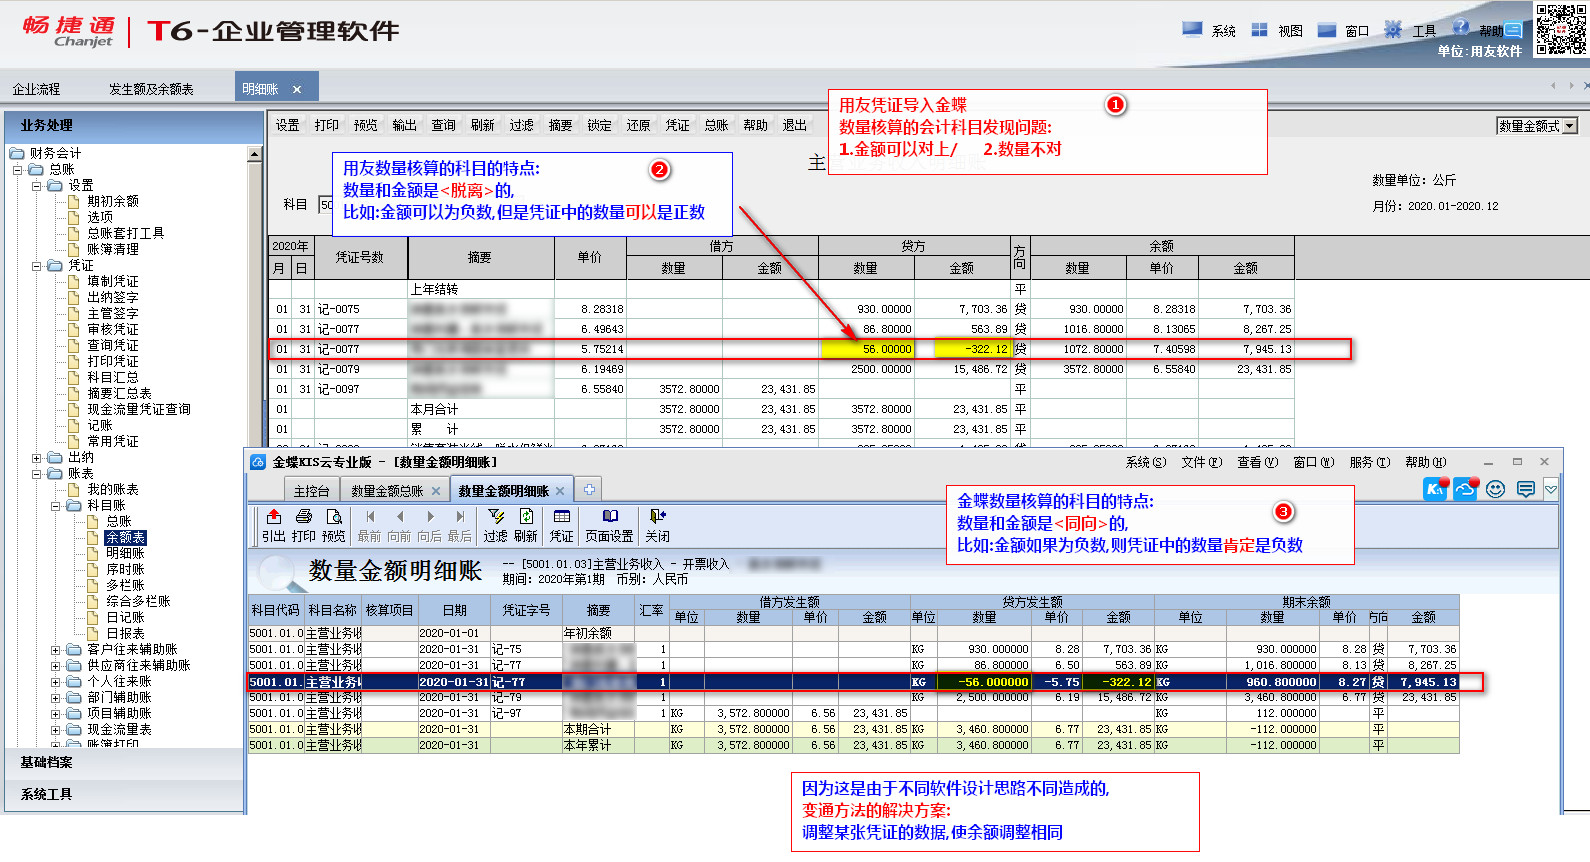This screenshot has height=862, width=1590.
Task: Switch to the 发生额及余额表 tab
Action: 151,89
